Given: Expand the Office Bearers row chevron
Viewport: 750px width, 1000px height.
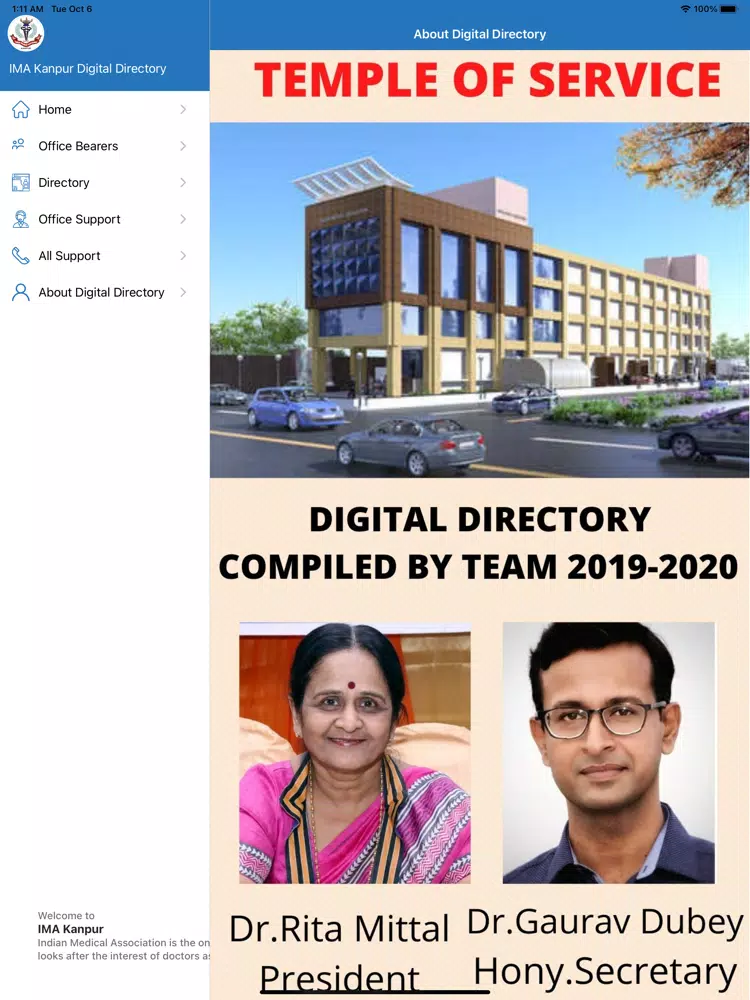Looking at the screenshot, I should tap(183, 146).
